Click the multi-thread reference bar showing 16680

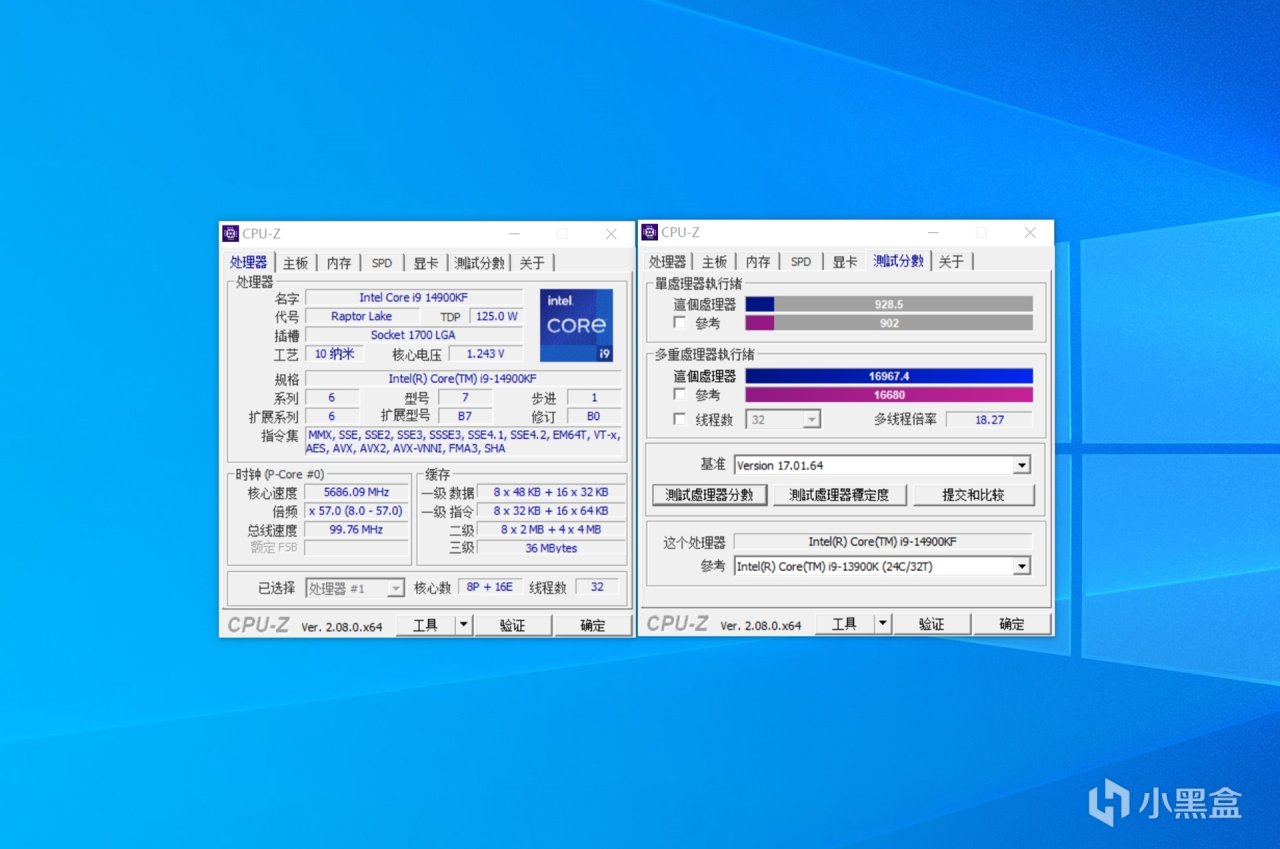click(889, 395)
